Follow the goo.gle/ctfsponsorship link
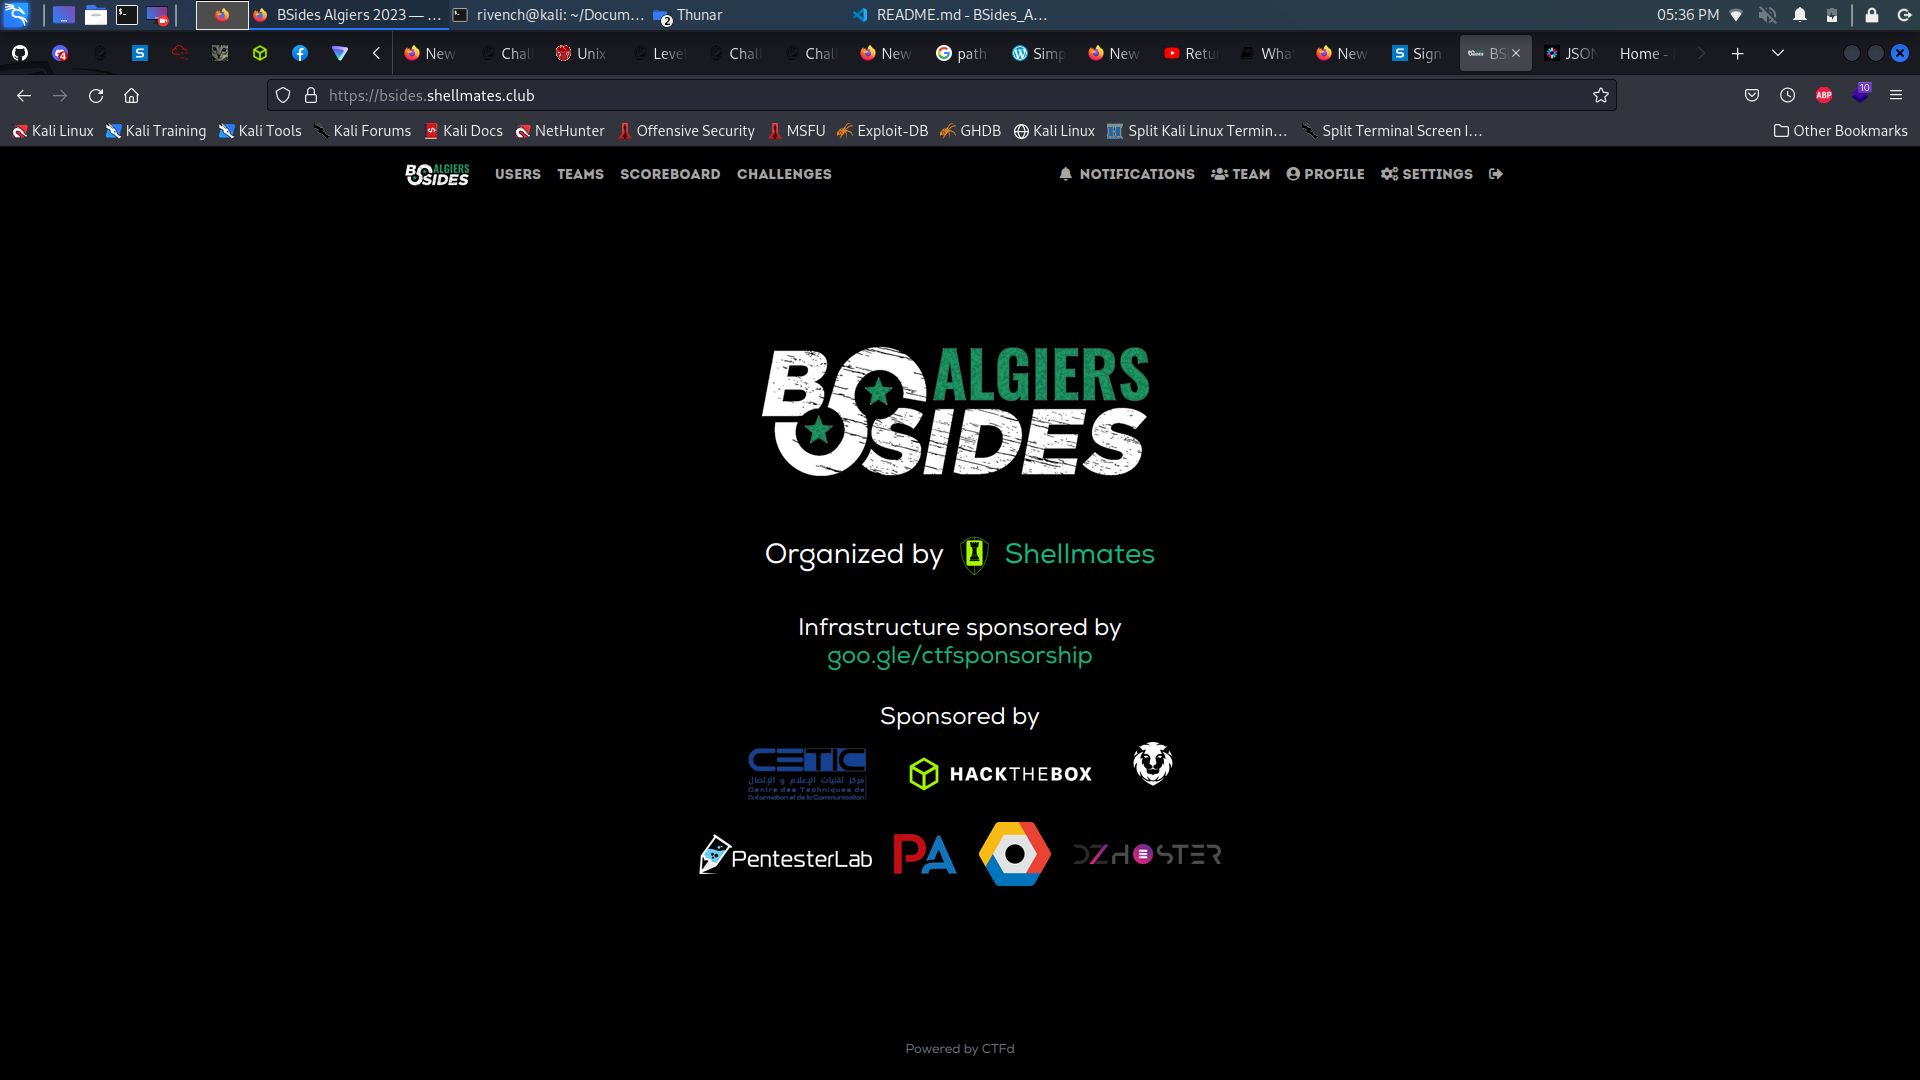This screenshot has width=1920, height=1080. 959,656
